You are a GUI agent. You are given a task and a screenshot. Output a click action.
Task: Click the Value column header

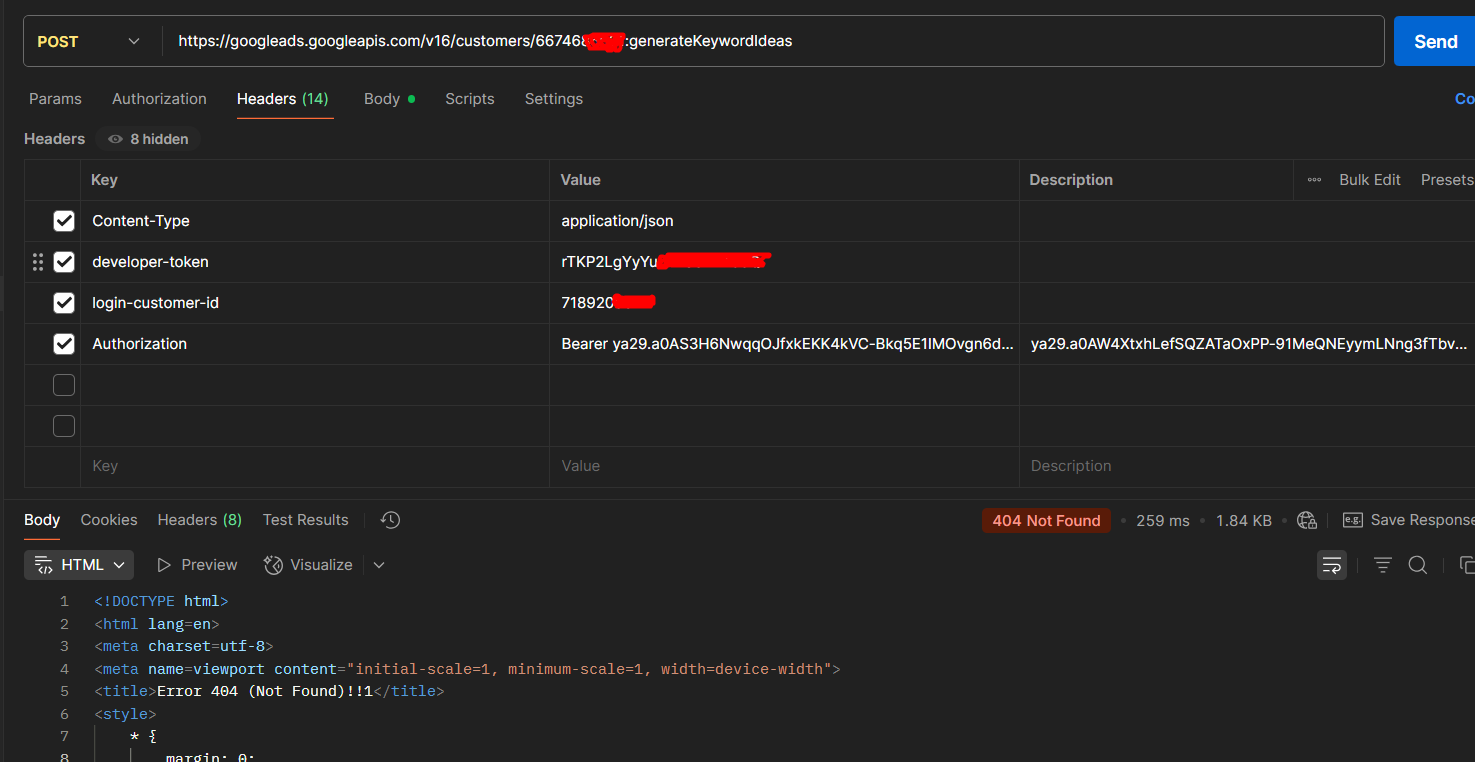580,180
